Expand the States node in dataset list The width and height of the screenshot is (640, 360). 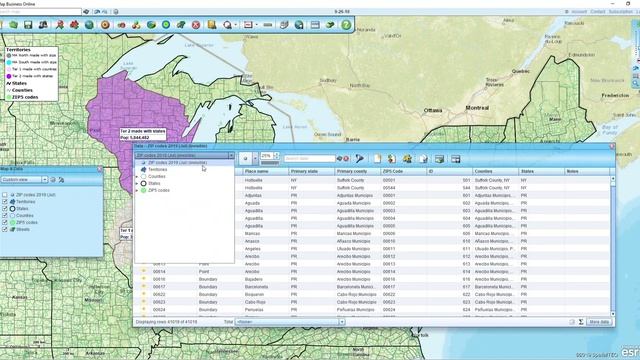click(137, 184)
